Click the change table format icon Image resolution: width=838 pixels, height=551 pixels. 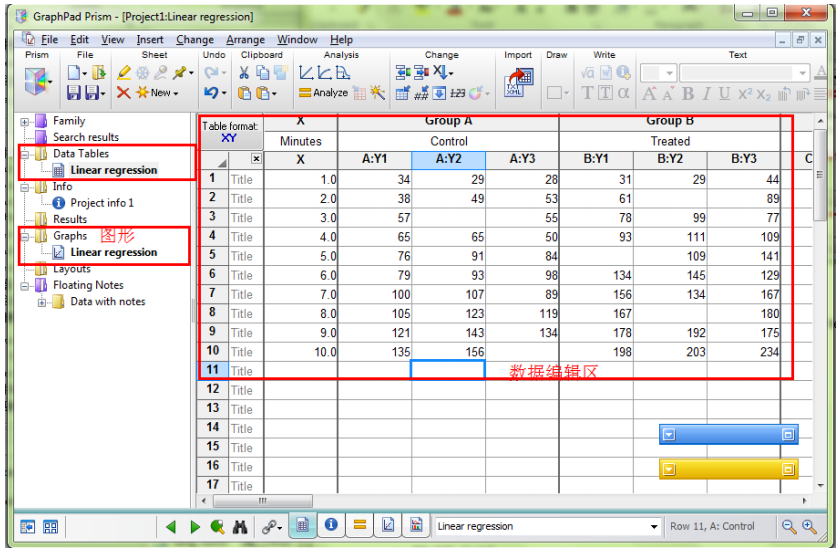pos(403,93)
